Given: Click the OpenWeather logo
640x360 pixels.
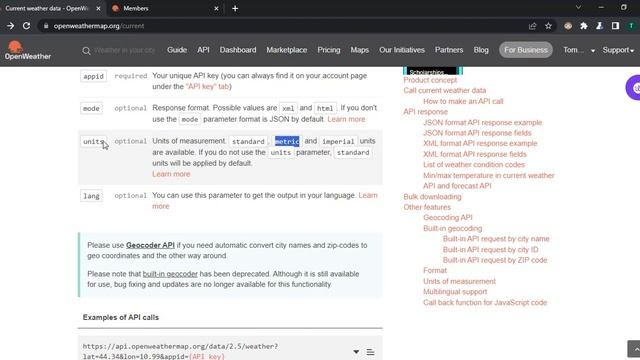Looking at the screenshot, I should click(x=28, y=51).
